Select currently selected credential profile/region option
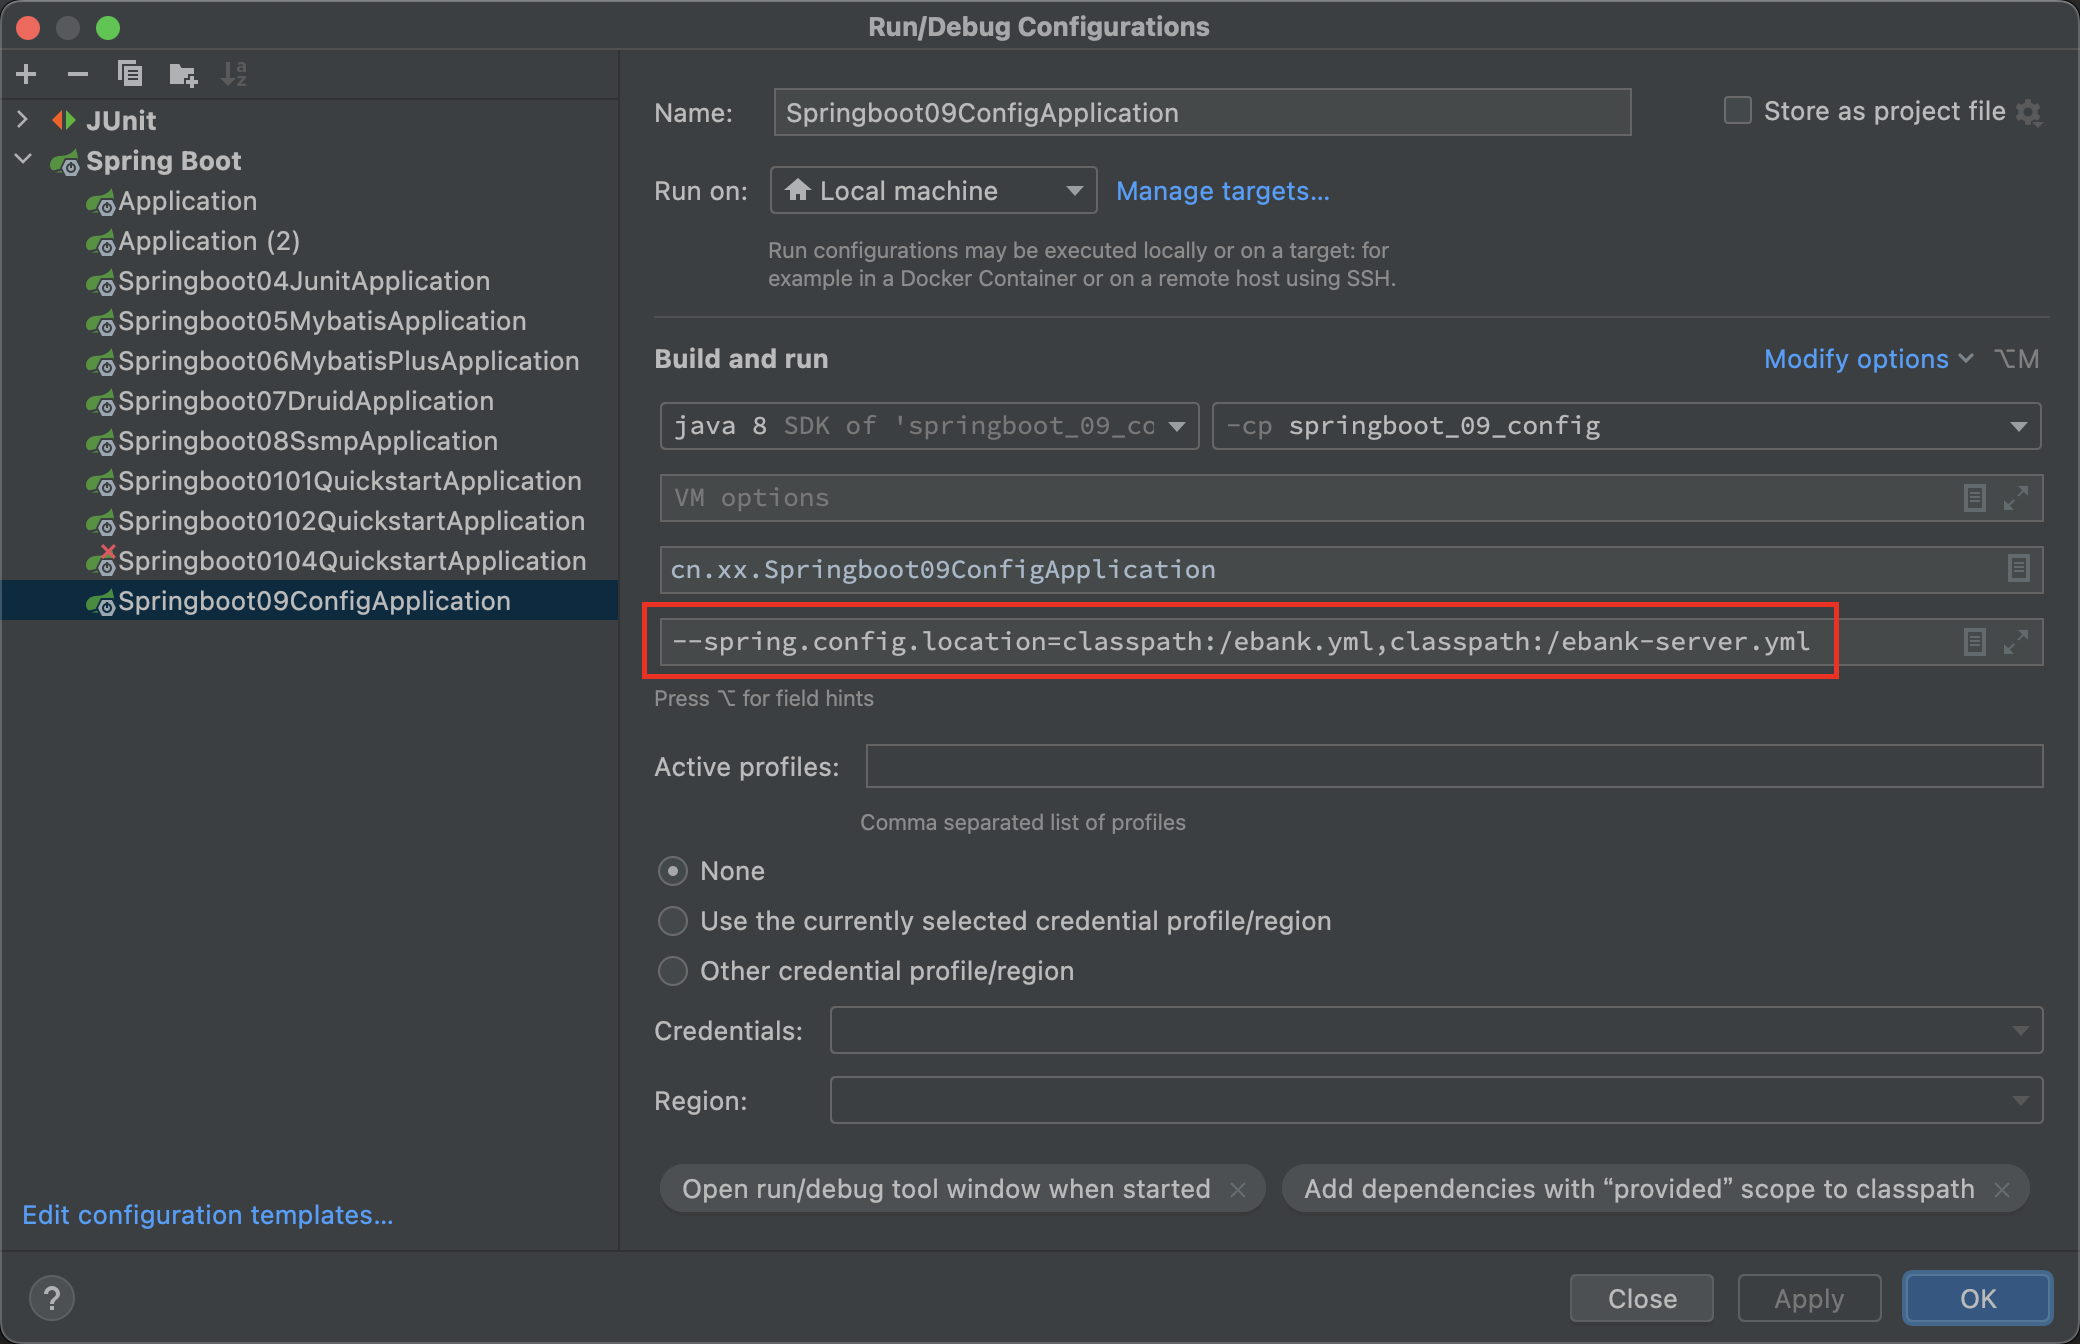 [673, 921]
